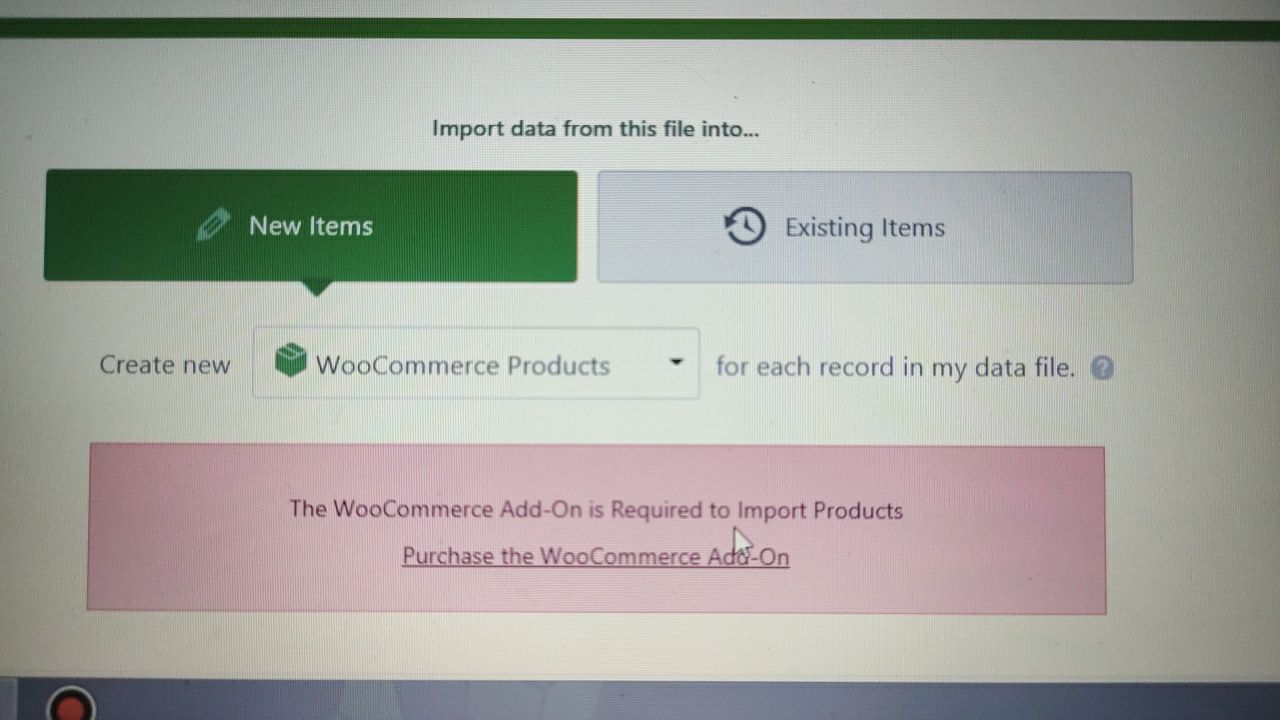Open the WooCommerce Products selection box
The height and width of the screenshot is (720, 1280).
[x=476, y=363]
